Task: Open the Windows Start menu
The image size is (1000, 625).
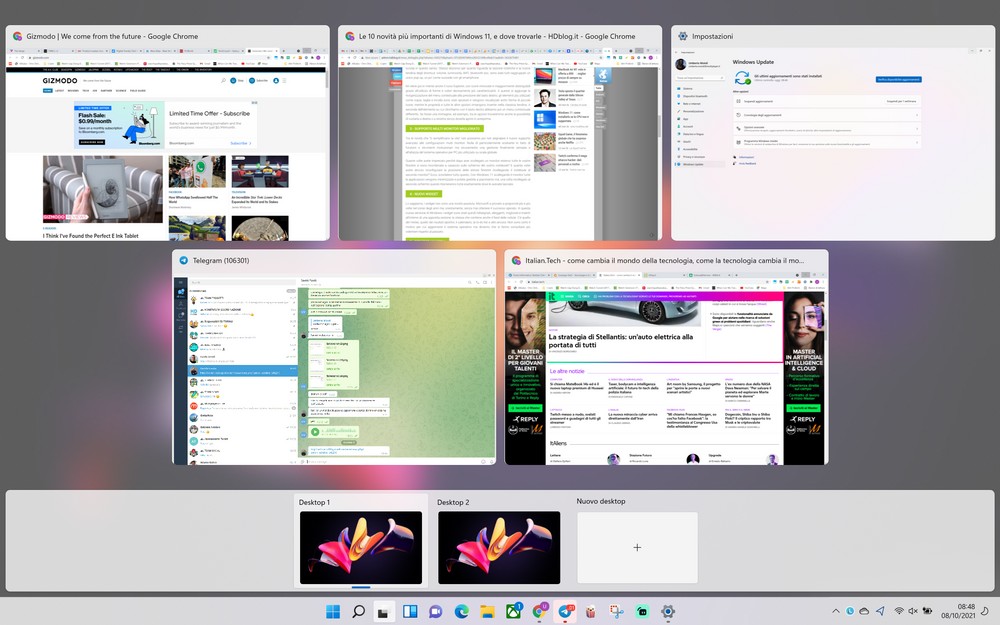Action: click(x=332, y=611)
